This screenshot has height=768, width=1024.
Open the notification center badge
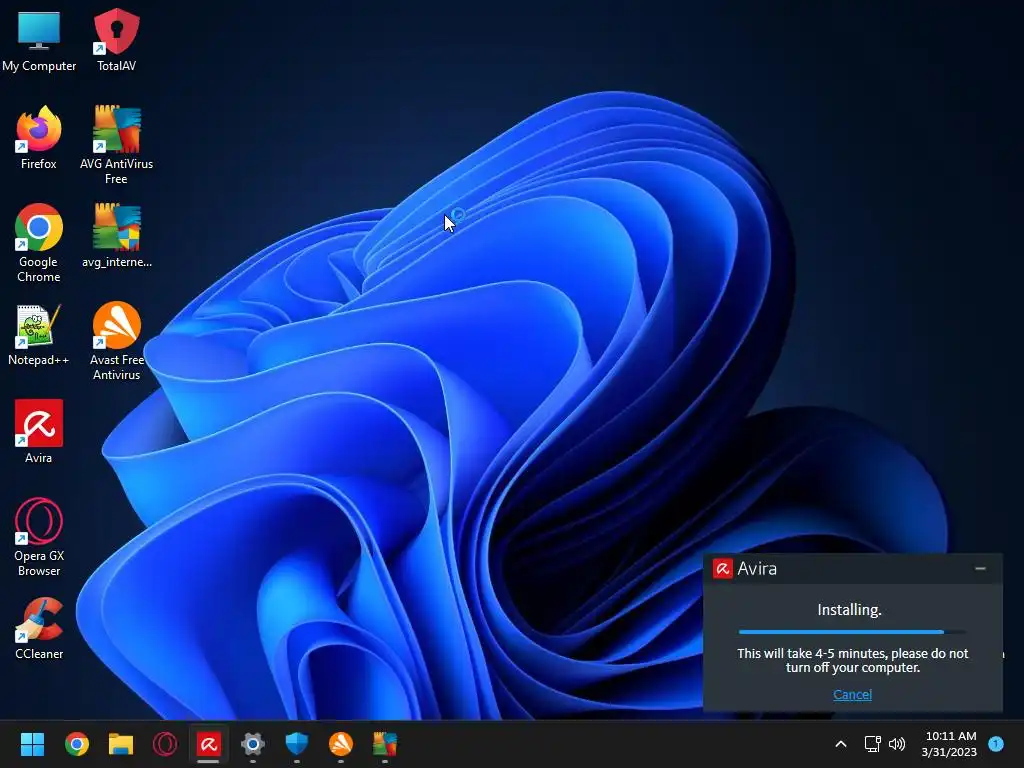point(995,743)
